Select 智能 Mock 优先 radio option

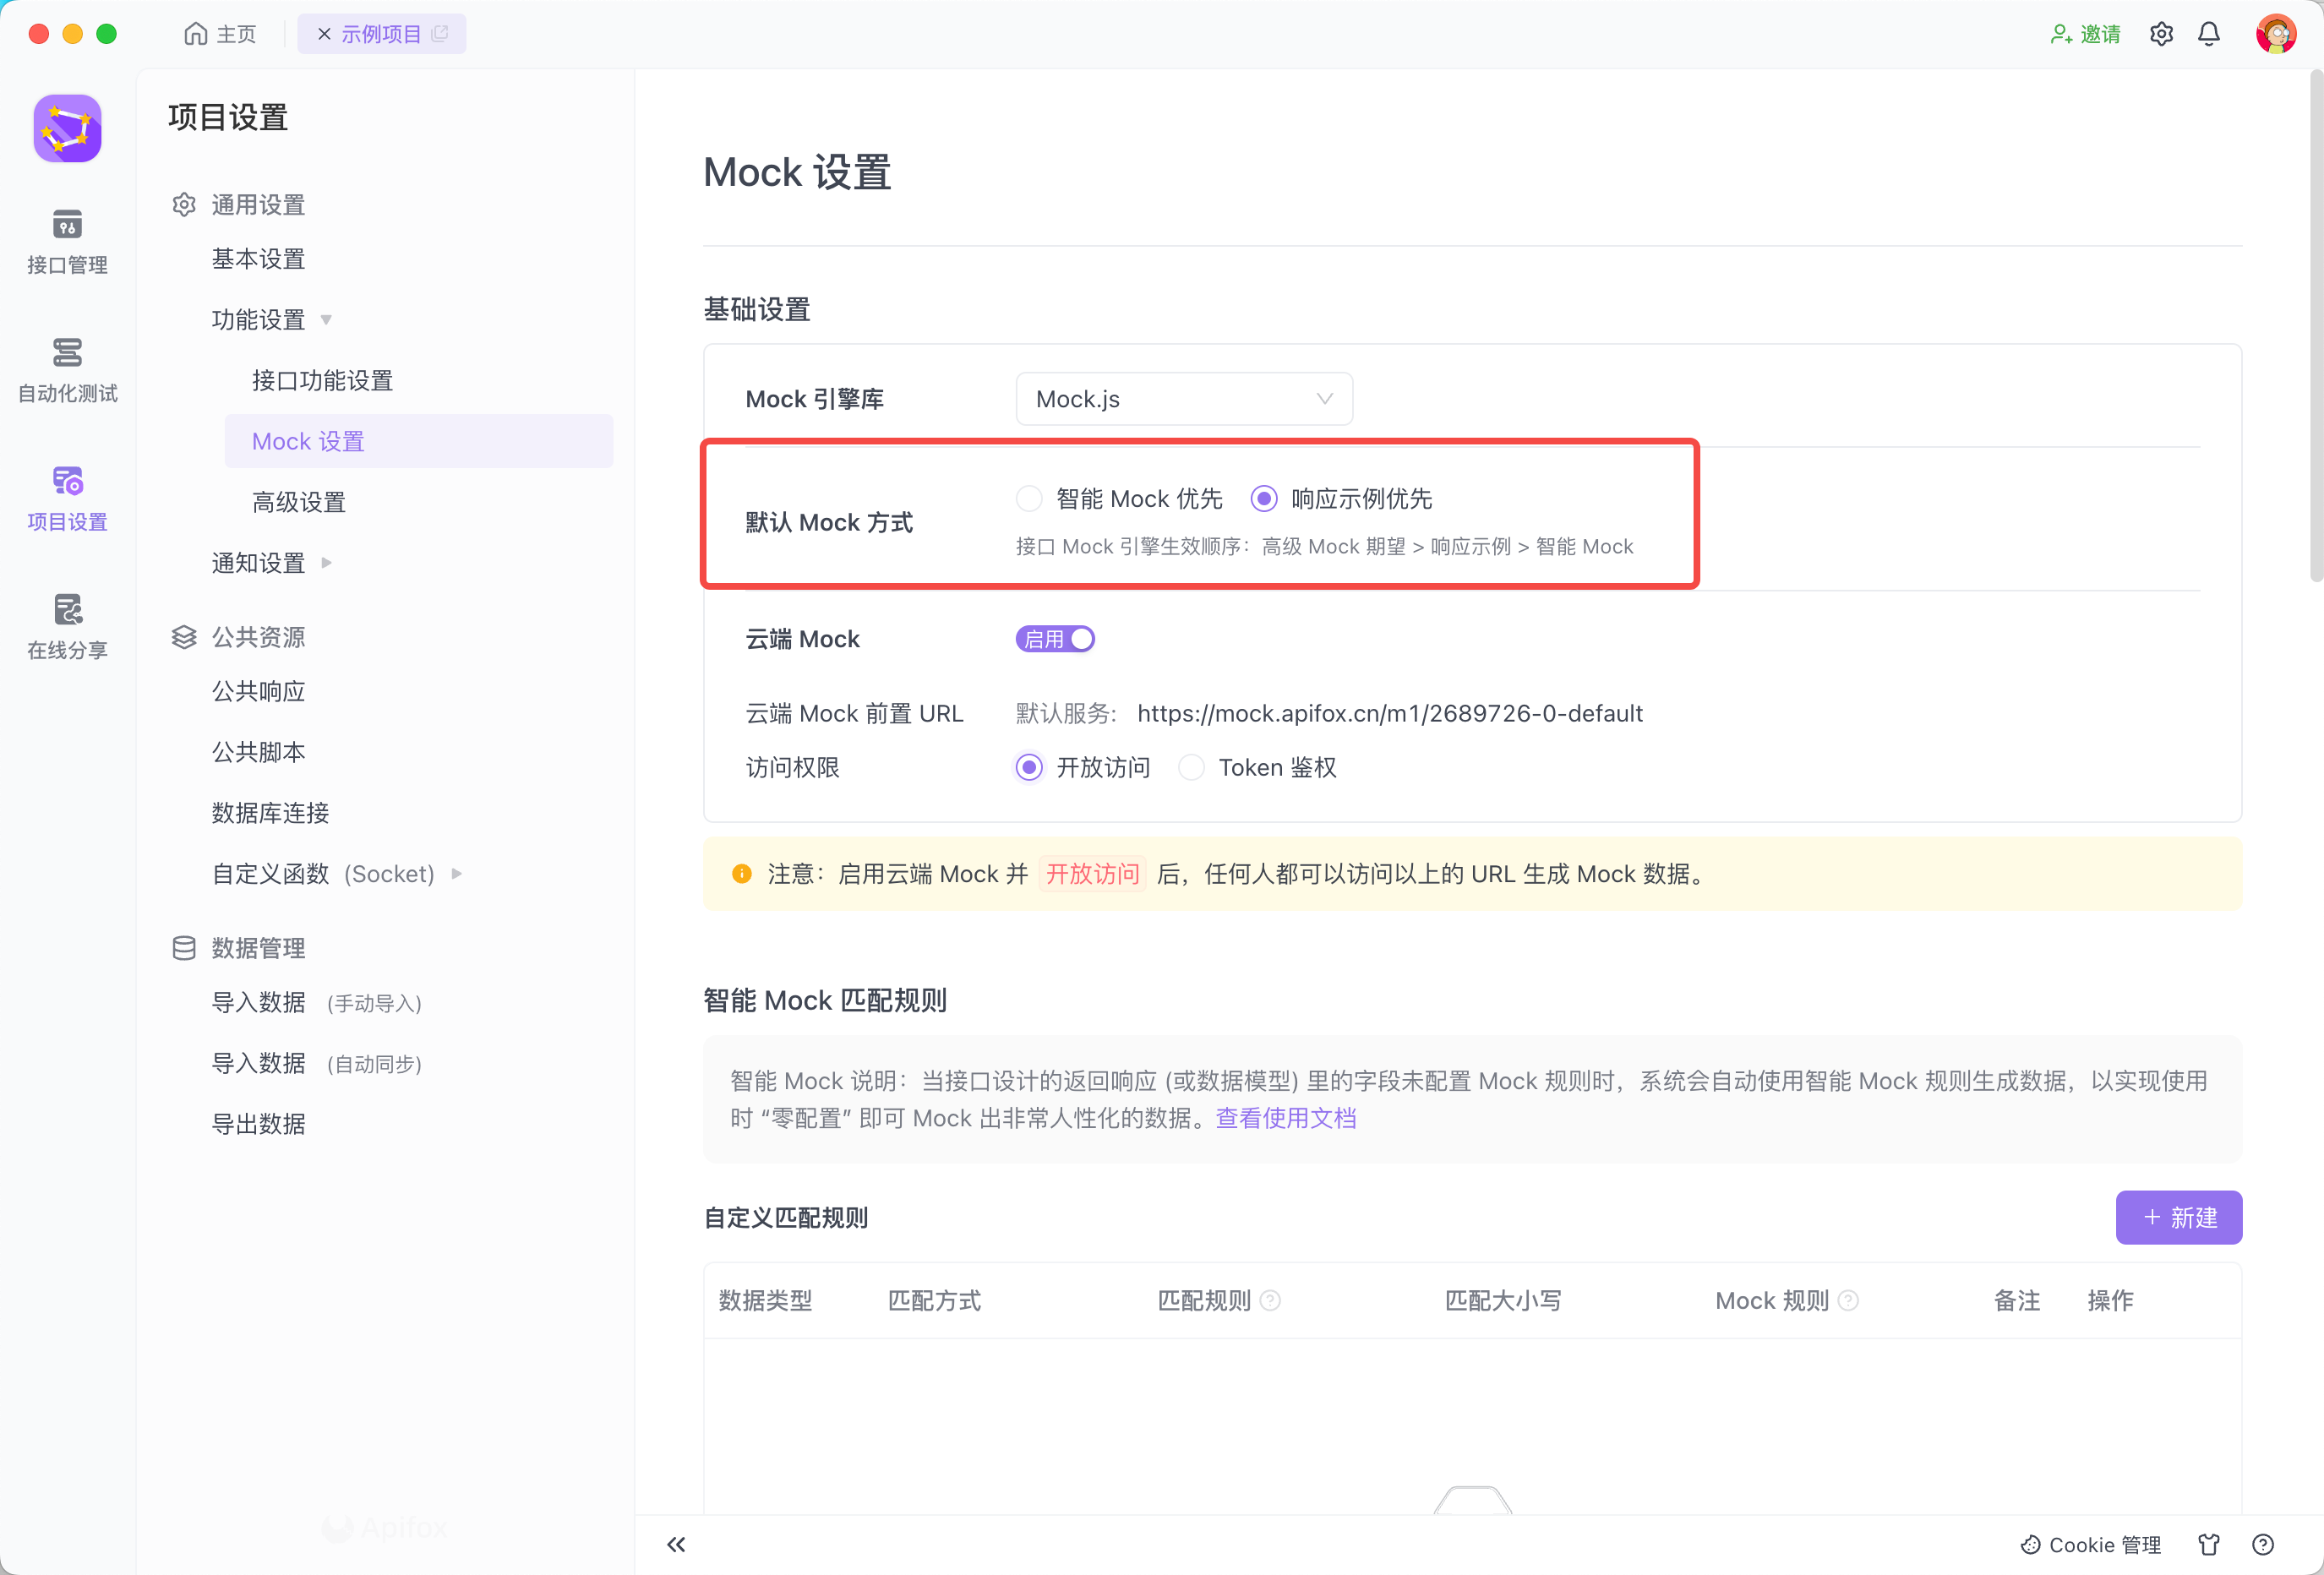tap(1029, 498)
